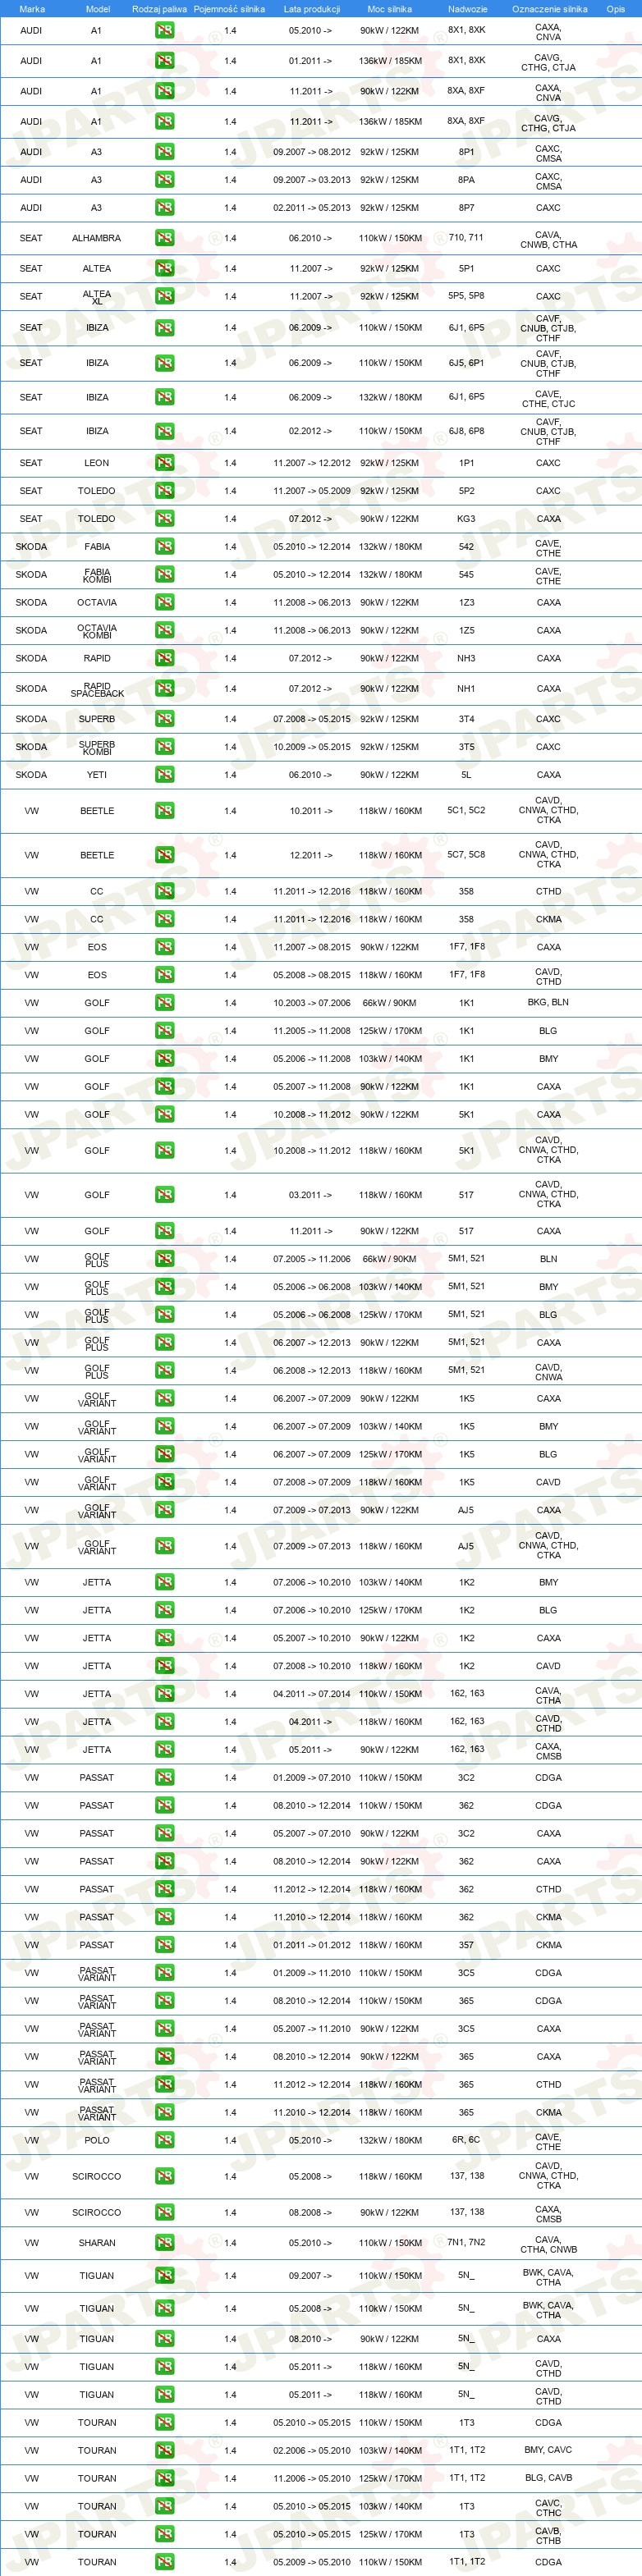
Task: Click production date 09.2007 -> cell
Action: [311, 2276]
